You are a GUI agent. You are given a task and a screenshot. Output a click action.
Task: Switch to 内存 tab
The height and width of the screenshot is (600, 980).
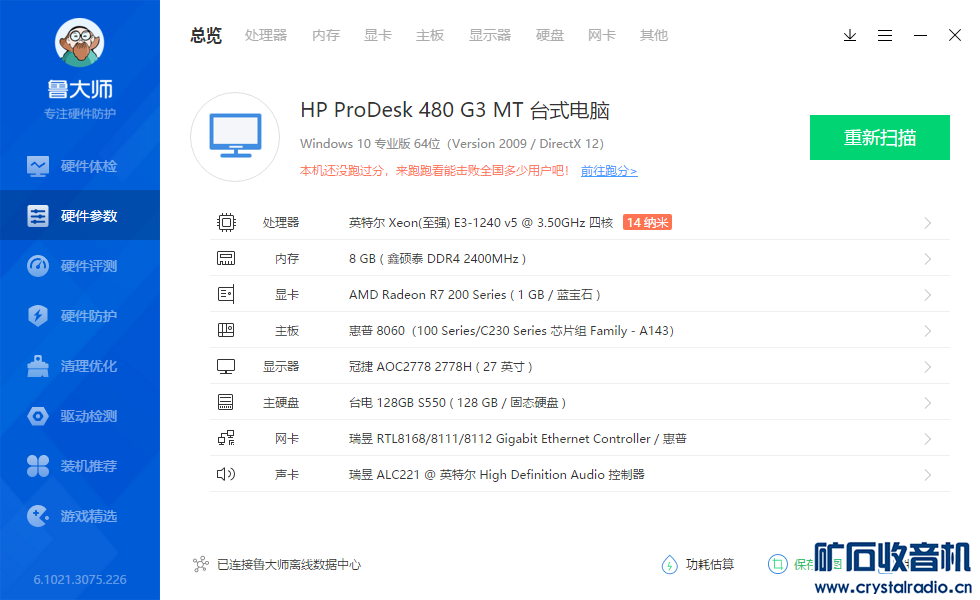326,36
